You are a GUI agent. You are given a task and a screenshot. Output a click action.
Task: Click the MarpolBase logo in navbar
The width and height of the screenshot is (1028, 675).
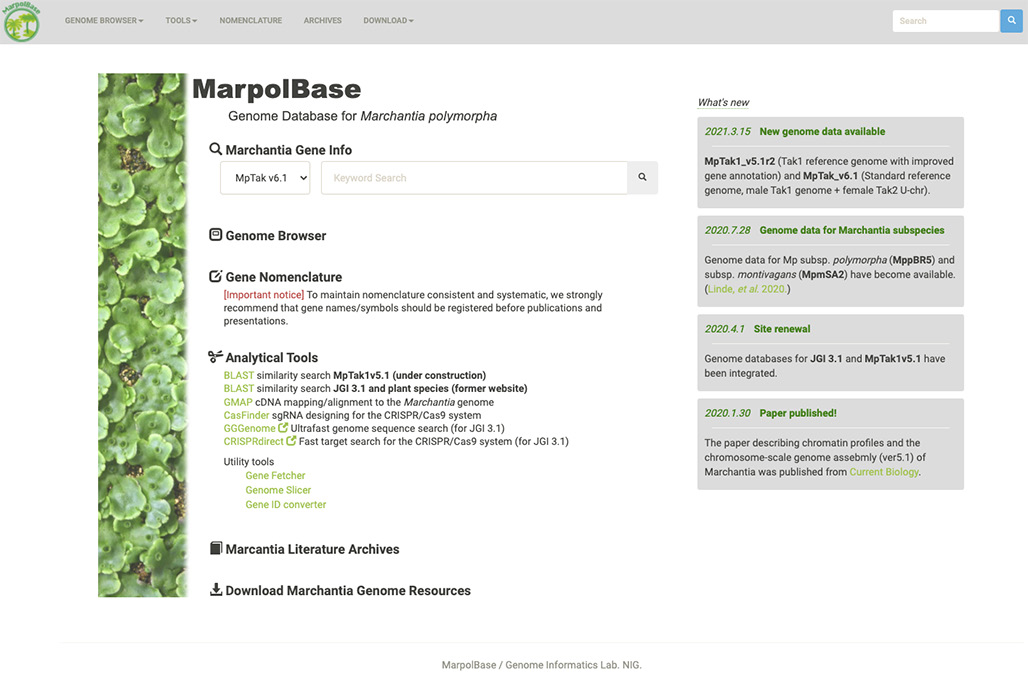click(x=21, y=21)
